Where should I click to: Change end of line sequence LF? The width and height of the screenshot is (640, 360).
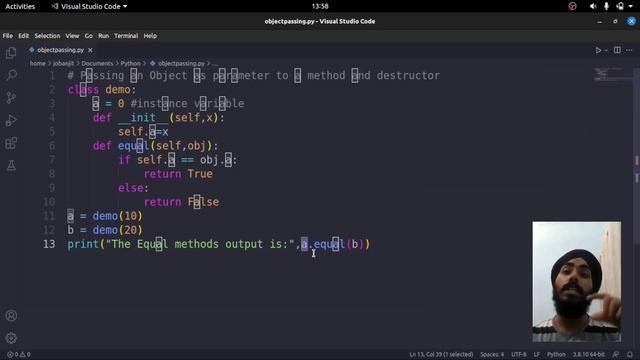[x=536, y=354]
